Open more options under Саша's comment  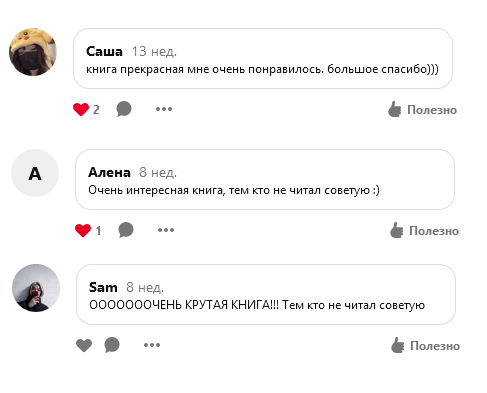[x=164, y=109]
